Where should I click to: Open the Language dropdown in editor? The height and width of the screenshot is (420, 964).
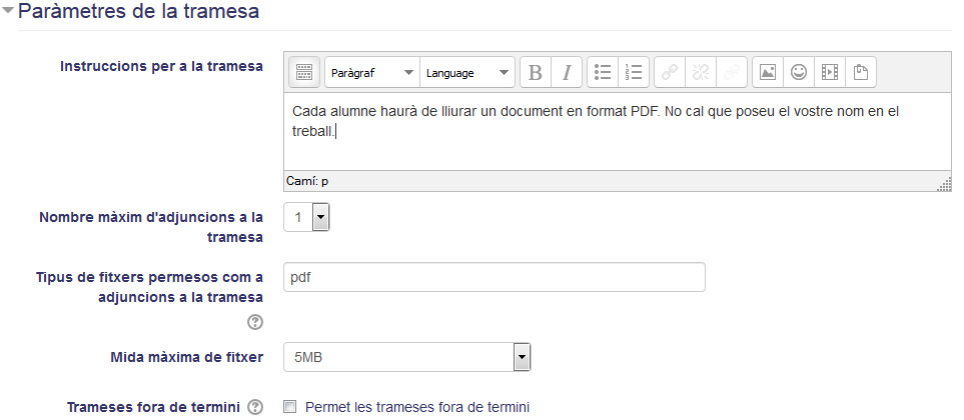pyautogui.click(x=467, y=73)
